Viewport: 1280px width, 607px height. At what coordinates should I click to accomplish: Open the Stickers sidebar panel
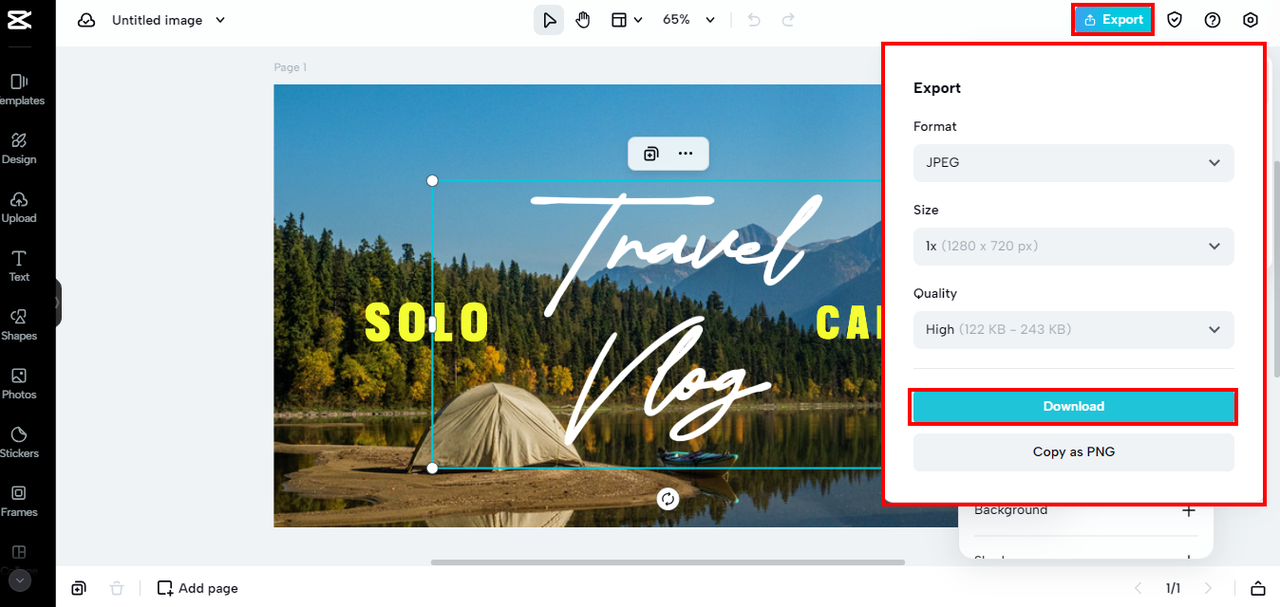coord(19,442)
